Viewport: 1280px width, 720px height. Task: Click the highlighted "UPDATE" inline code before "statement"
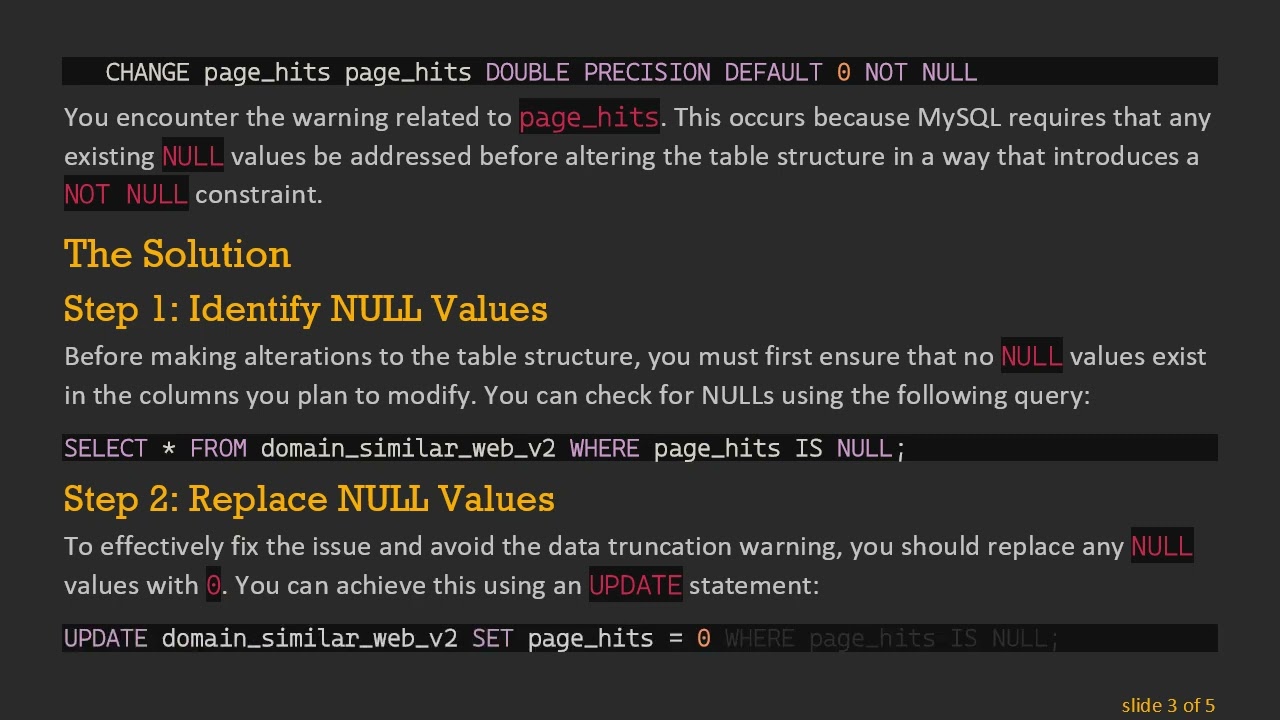(635, 585)
